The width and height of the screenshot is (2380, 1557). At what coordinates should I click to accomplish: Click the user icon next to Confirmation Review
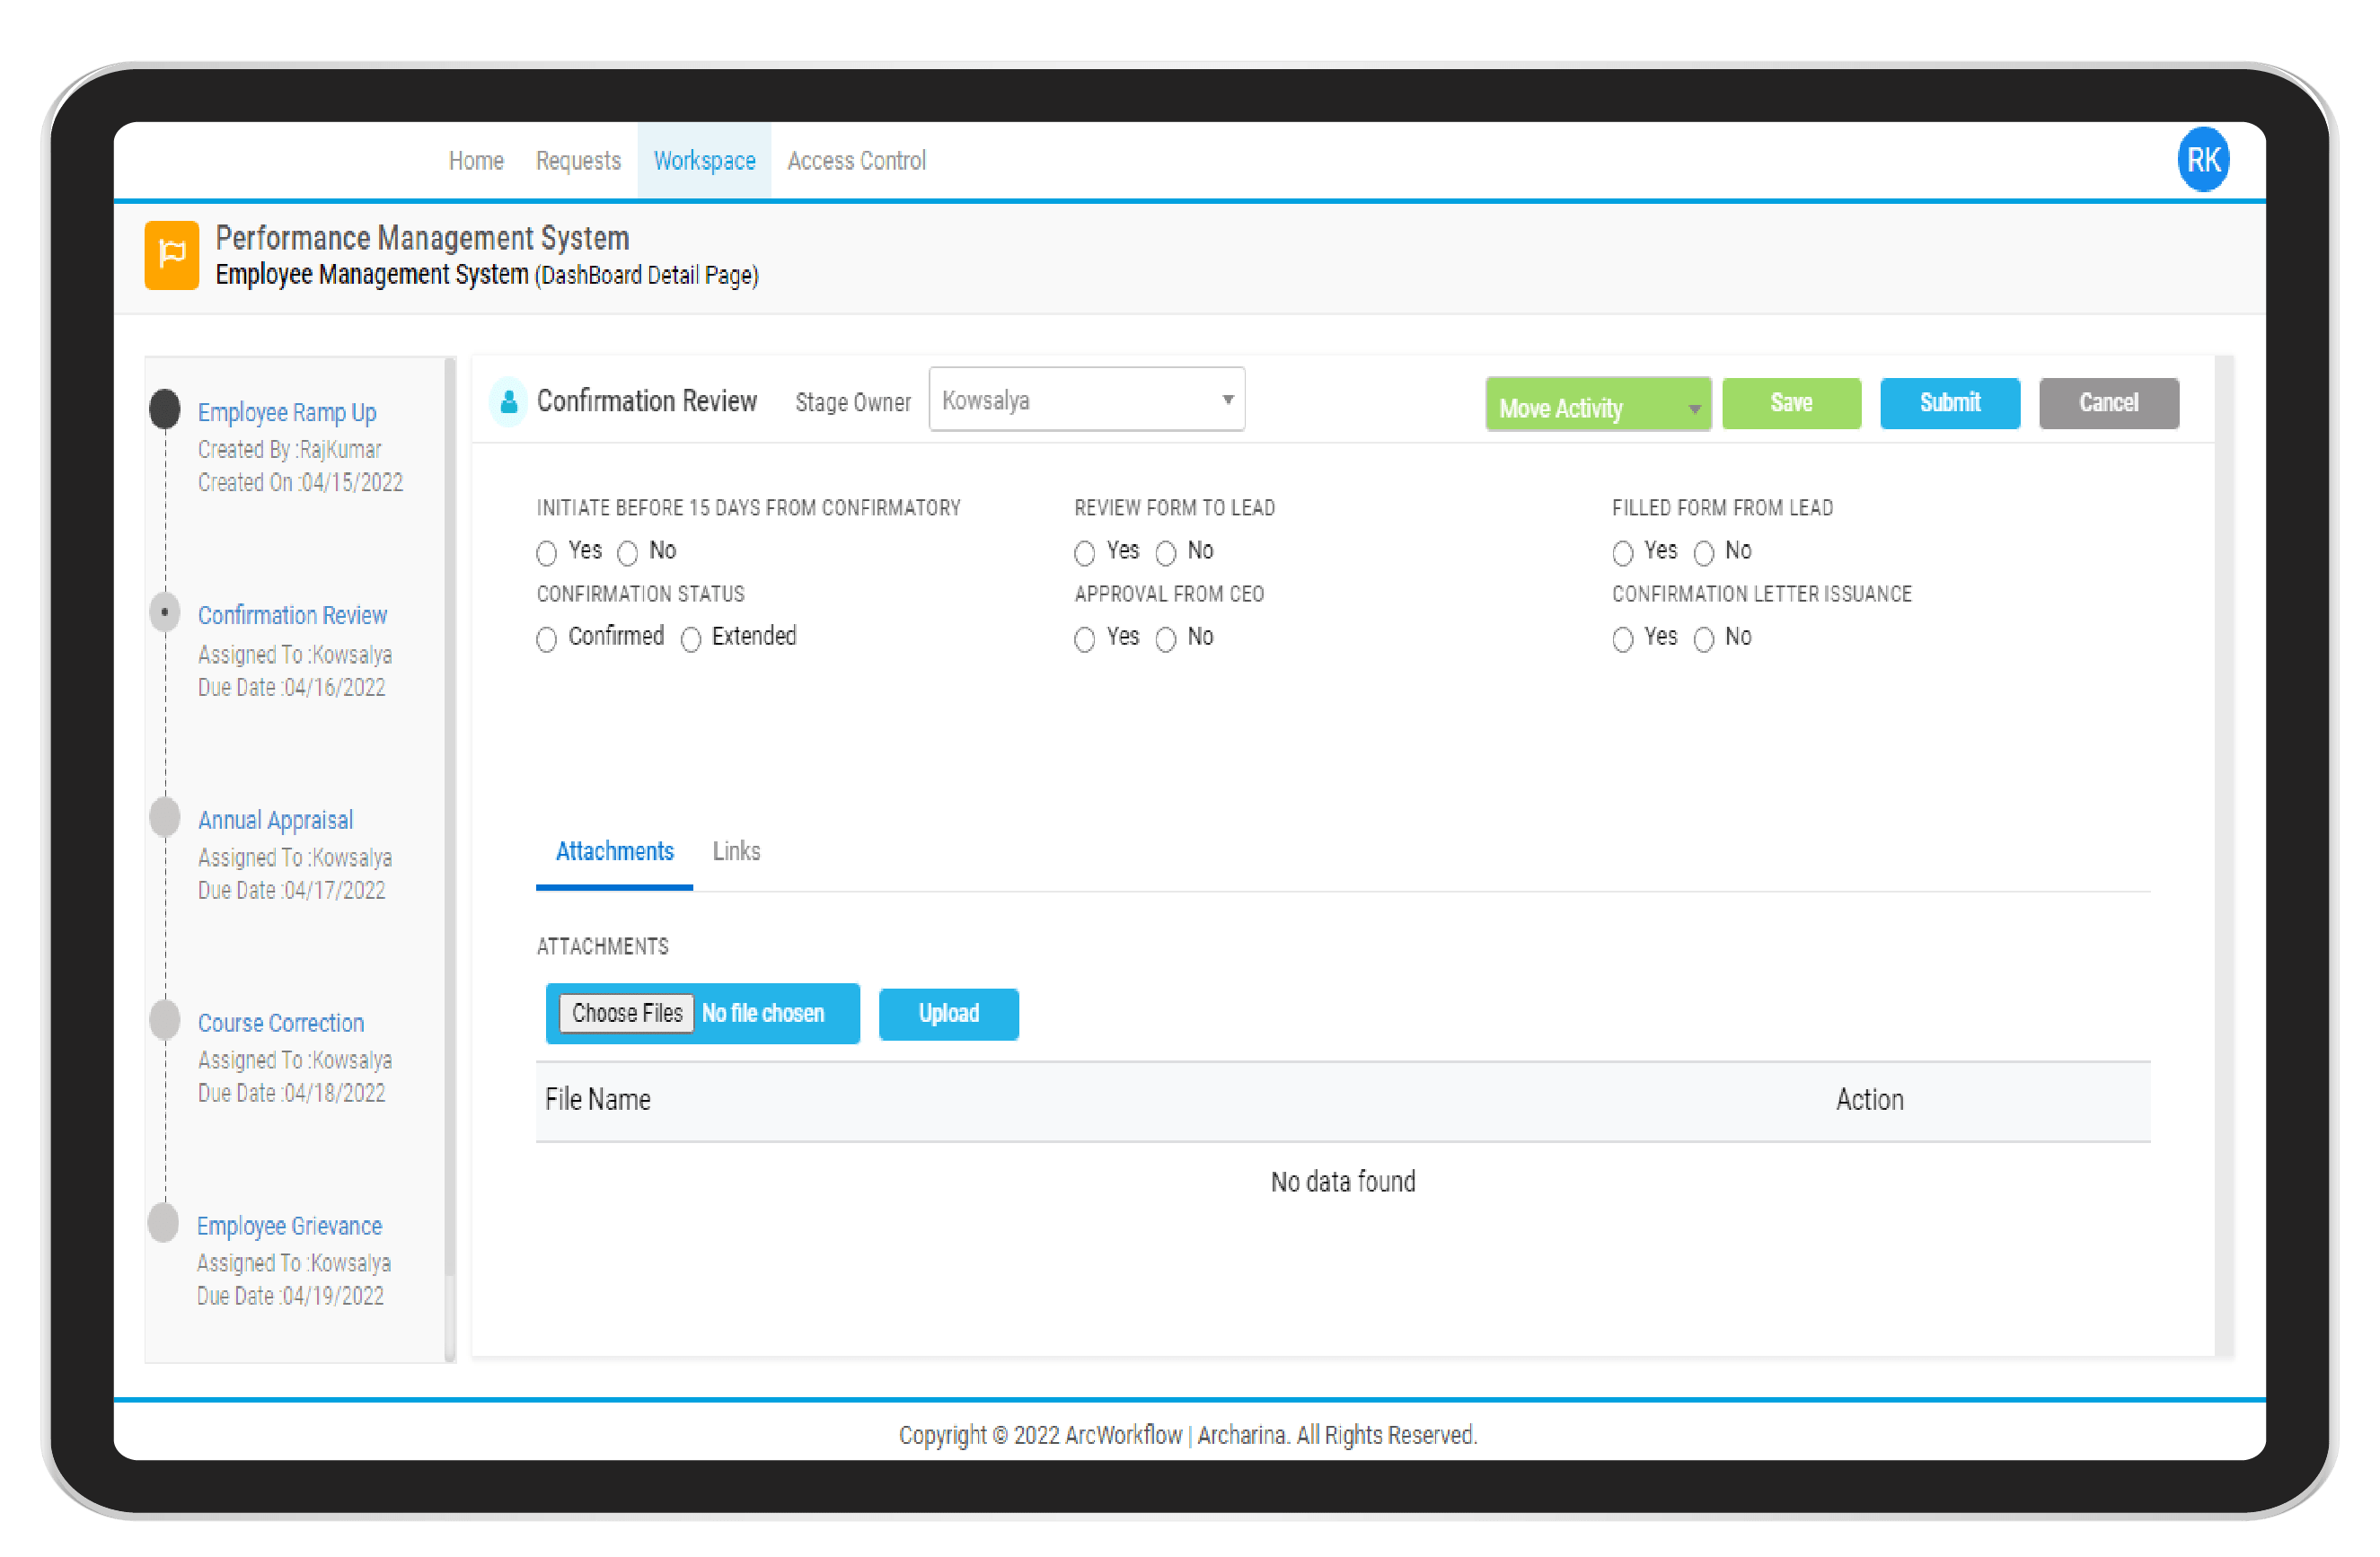[508, 402]
